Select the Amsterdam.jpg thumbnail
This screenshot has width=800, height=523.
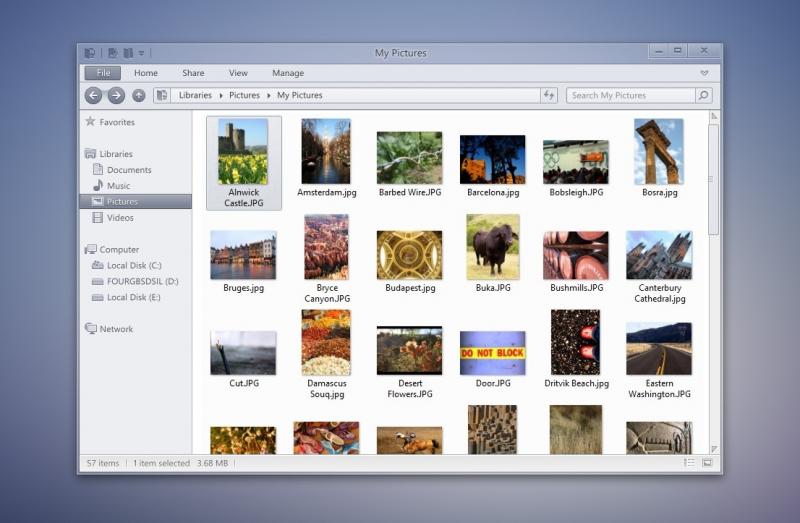point(326,152)
